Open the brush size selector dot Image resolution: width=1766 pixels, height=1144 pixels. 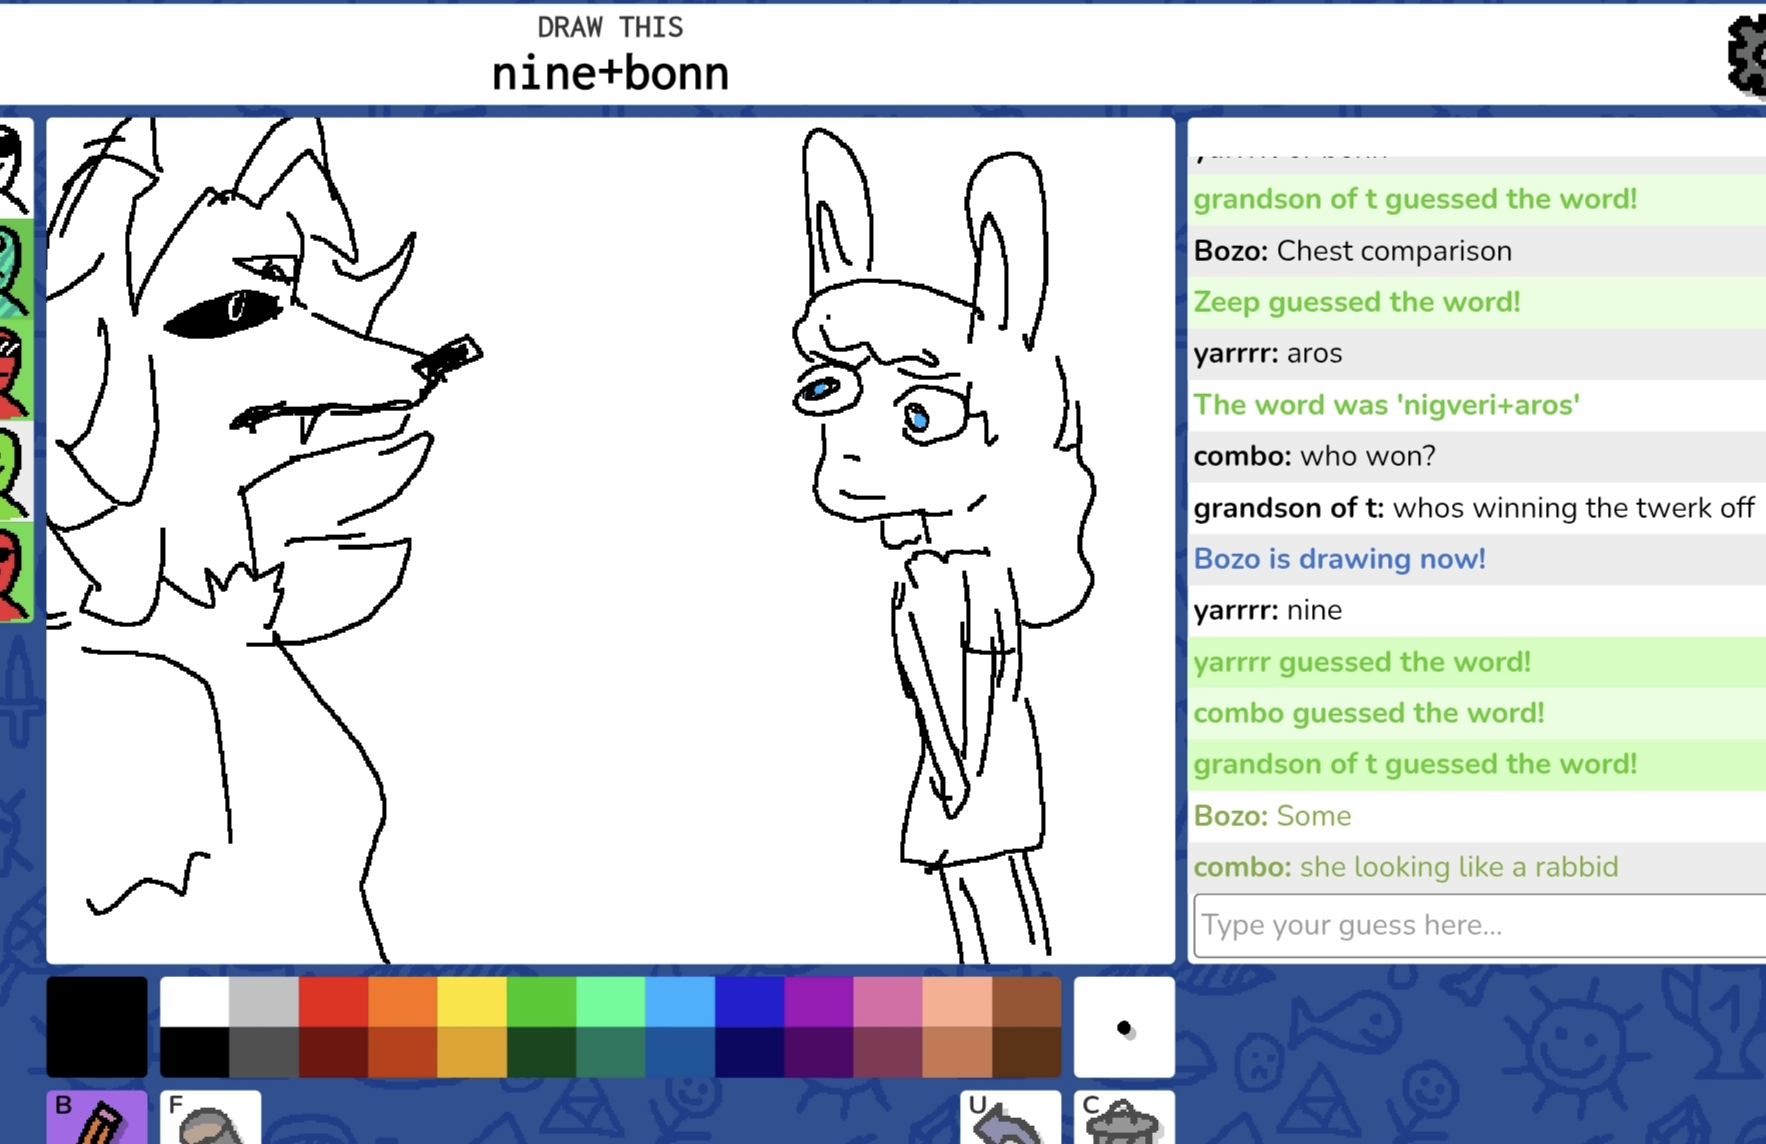(1124, 1027)
